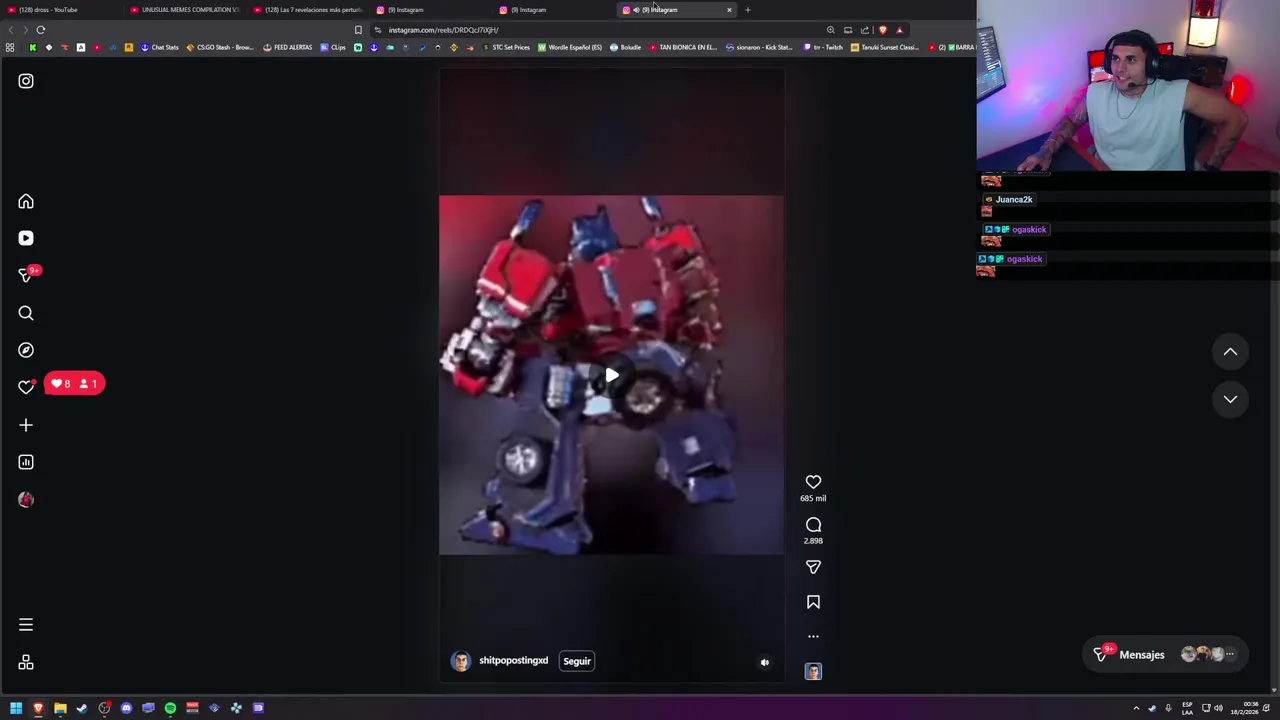
Task: Open Notifications heart icon in sidebar
Action: point(26,387)
